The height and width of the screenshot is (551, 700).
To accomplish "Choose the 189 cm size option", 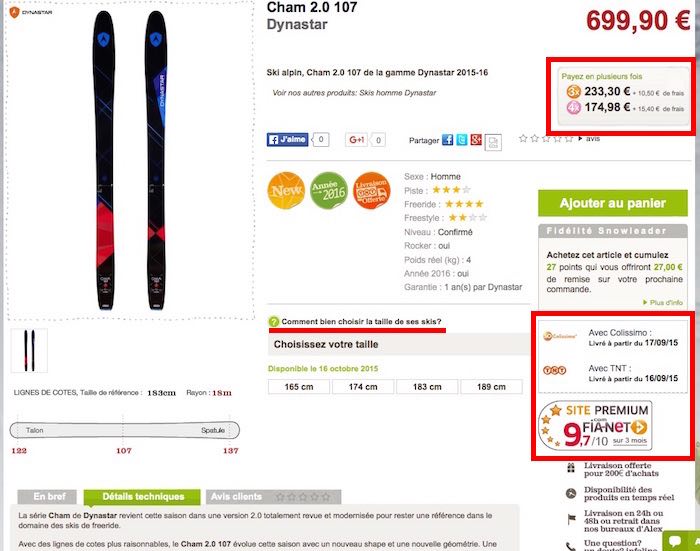I will [491, 387].
